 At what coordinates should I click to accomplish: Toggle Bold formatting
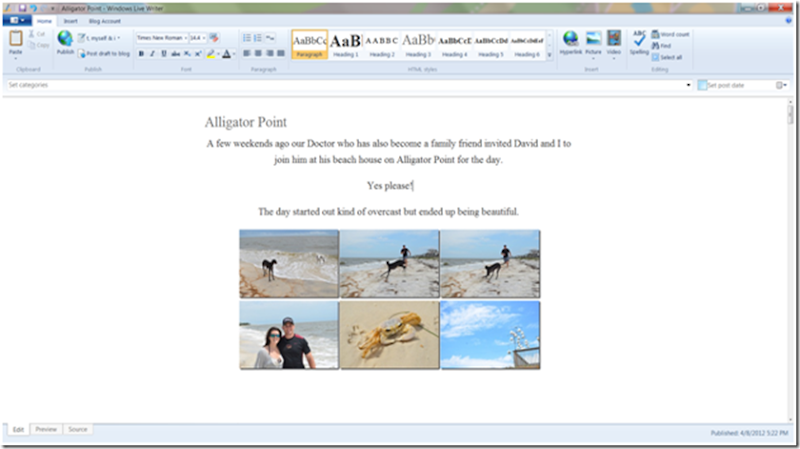tap(141, 54)
